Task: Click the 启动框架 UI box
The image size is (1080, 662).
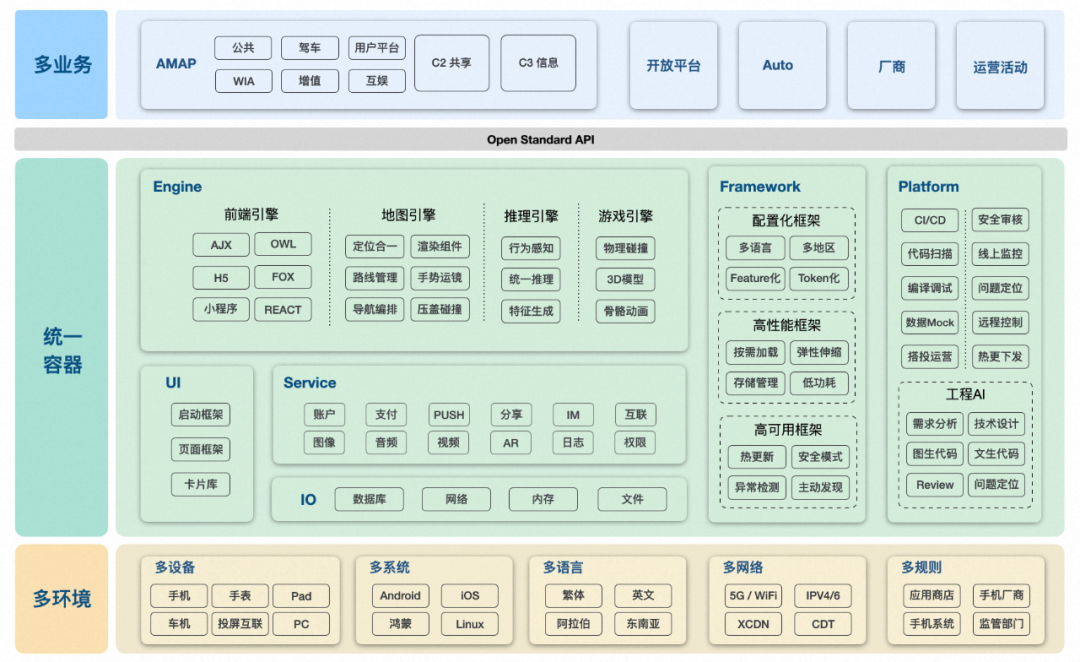Action: [201, 414]
